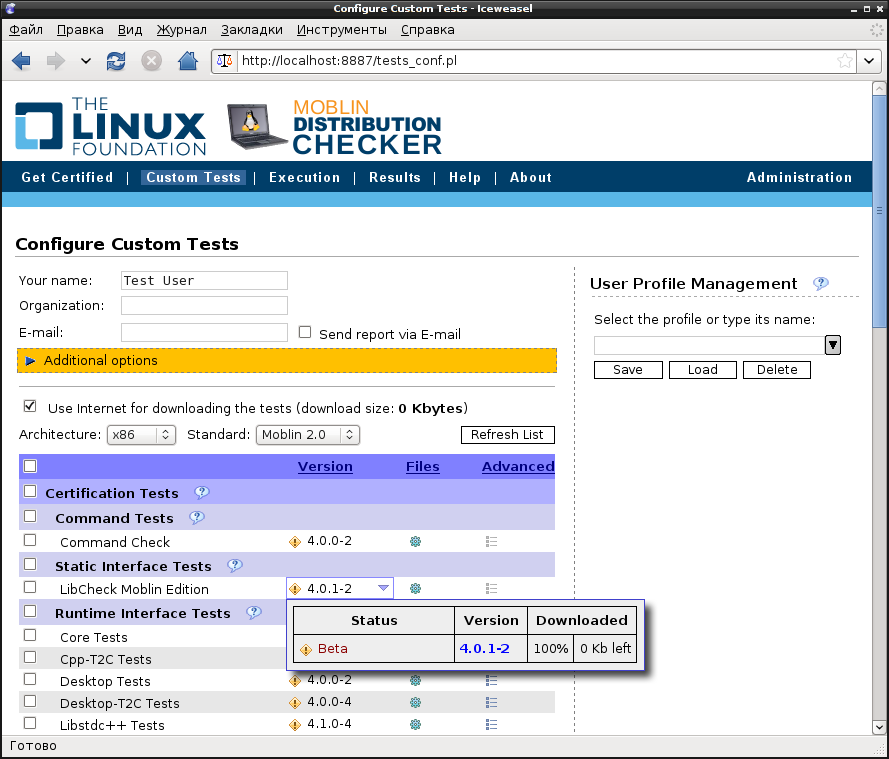889x759 pixels.
Task: Open the profile name dropdown arrow
Action: click(x=832, y=345)
